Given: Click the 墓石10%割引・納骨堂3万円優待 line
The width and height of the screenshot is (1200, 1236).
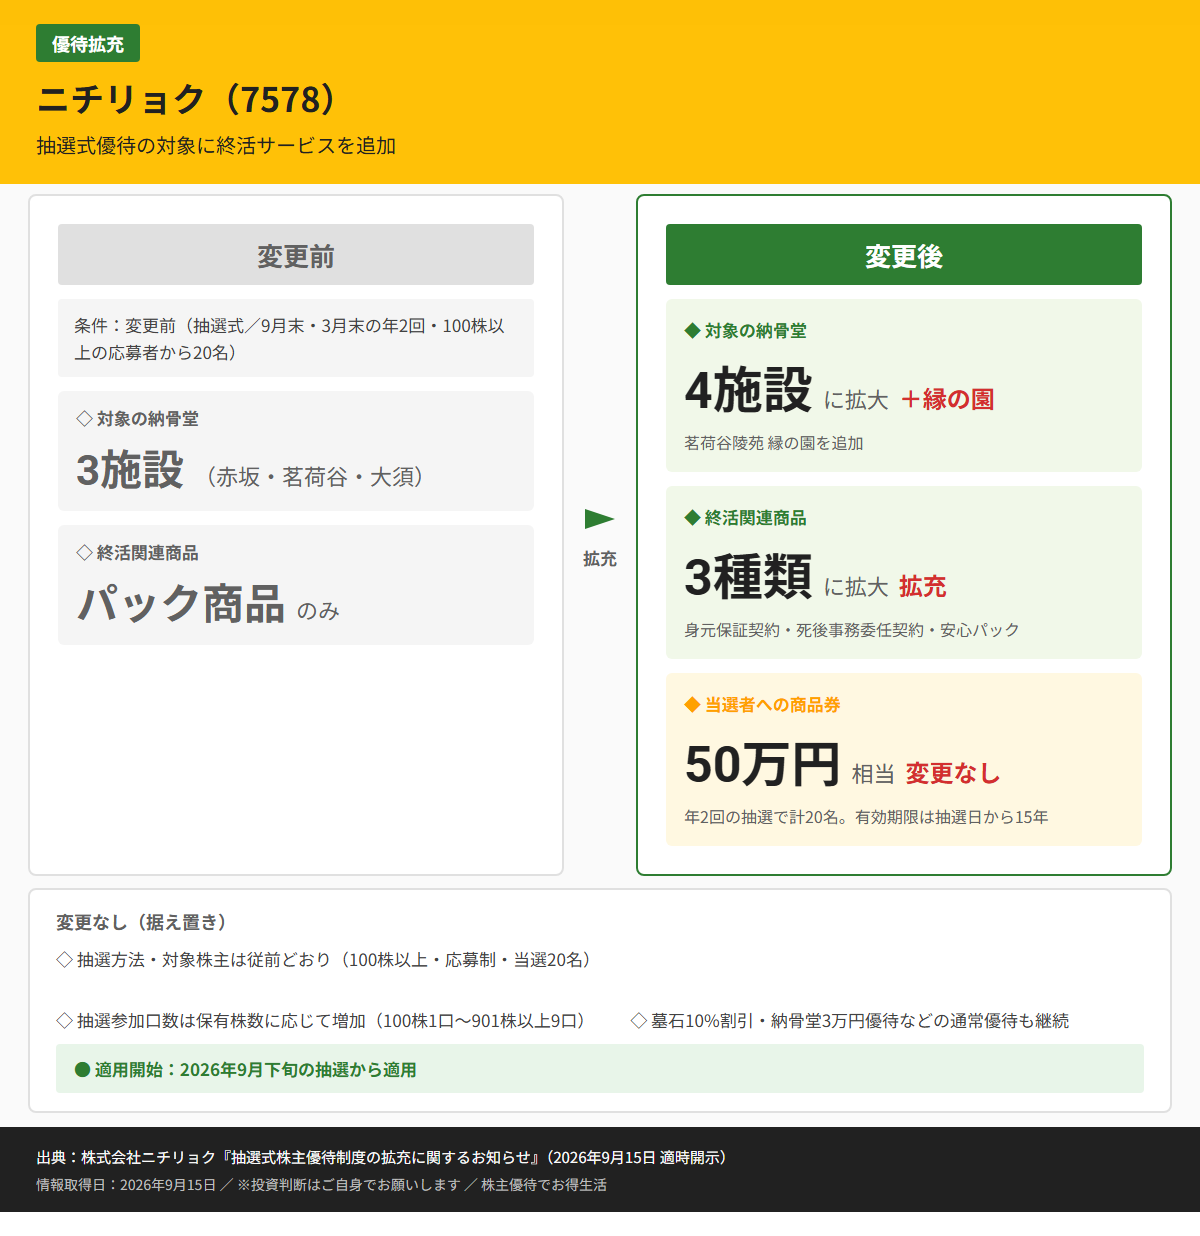Looking at the screenshot, I should (850, 1021).
